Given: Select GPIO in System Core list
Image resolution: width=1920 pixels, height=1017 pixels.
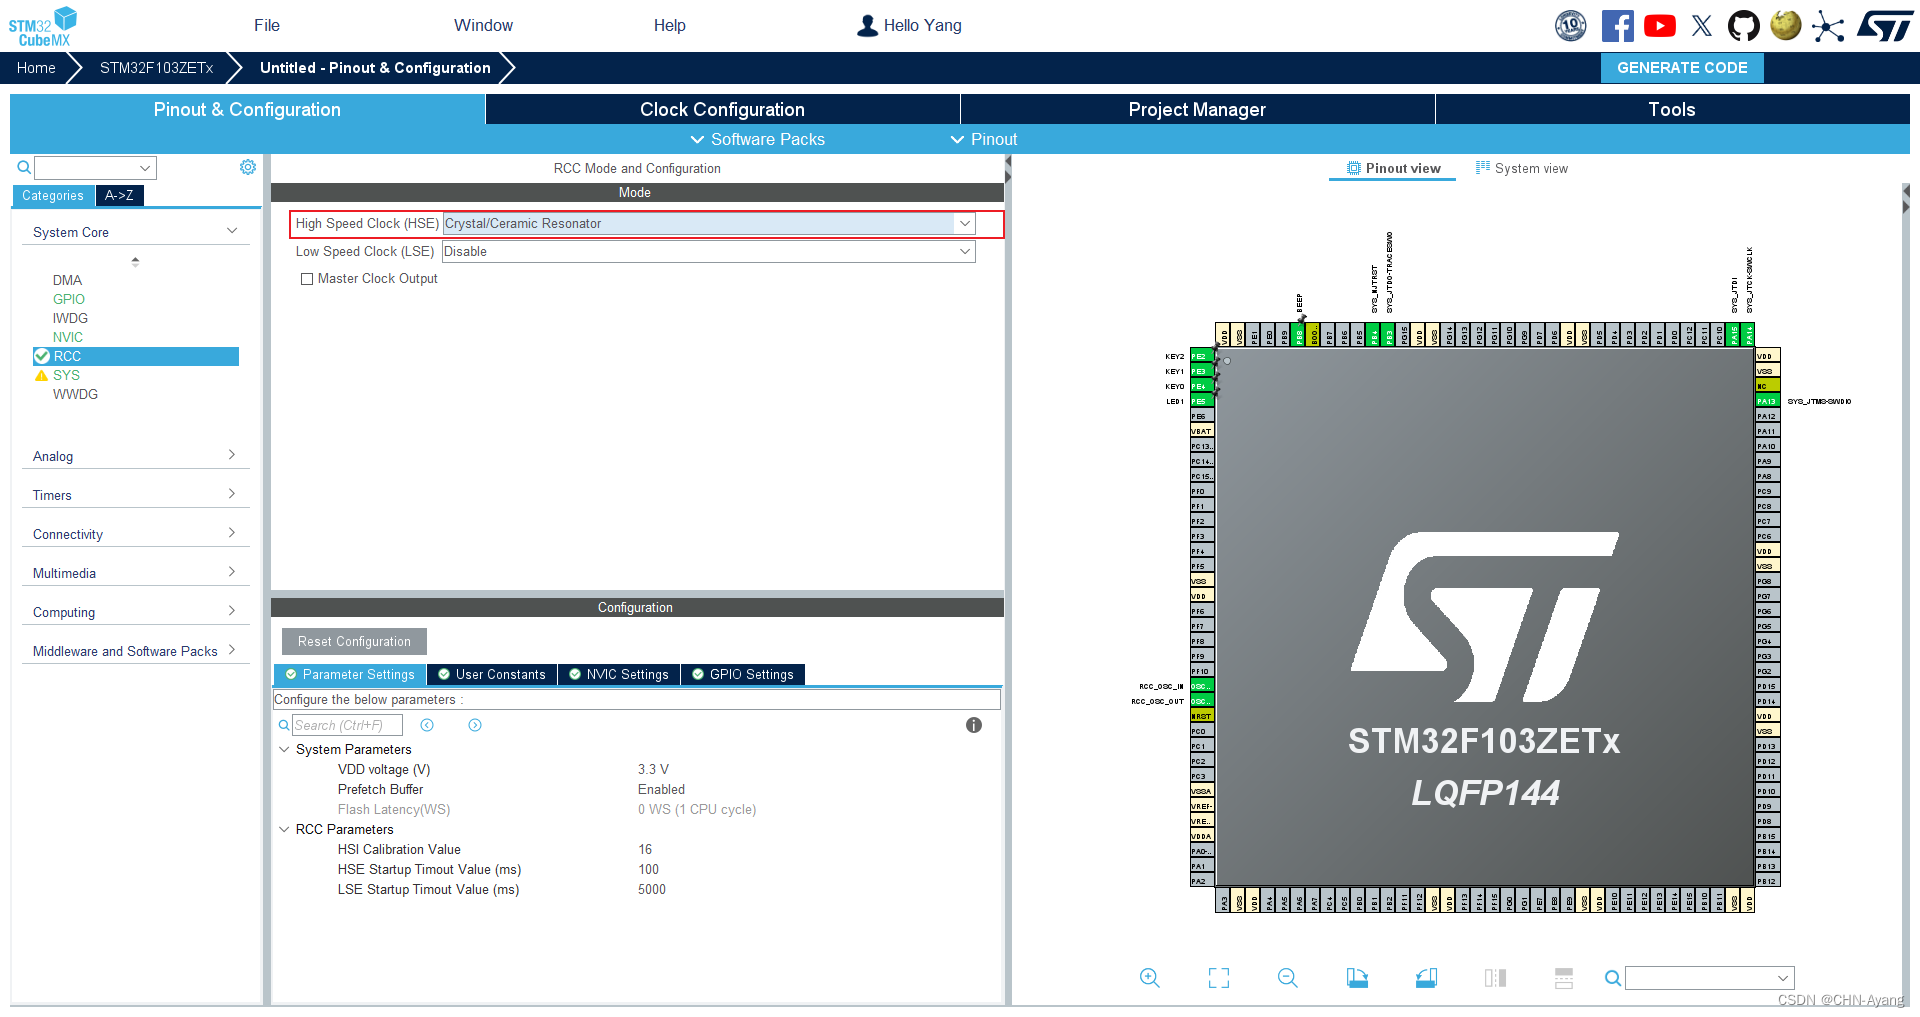Looking at the screenshot, I should [x=69, y=299].
